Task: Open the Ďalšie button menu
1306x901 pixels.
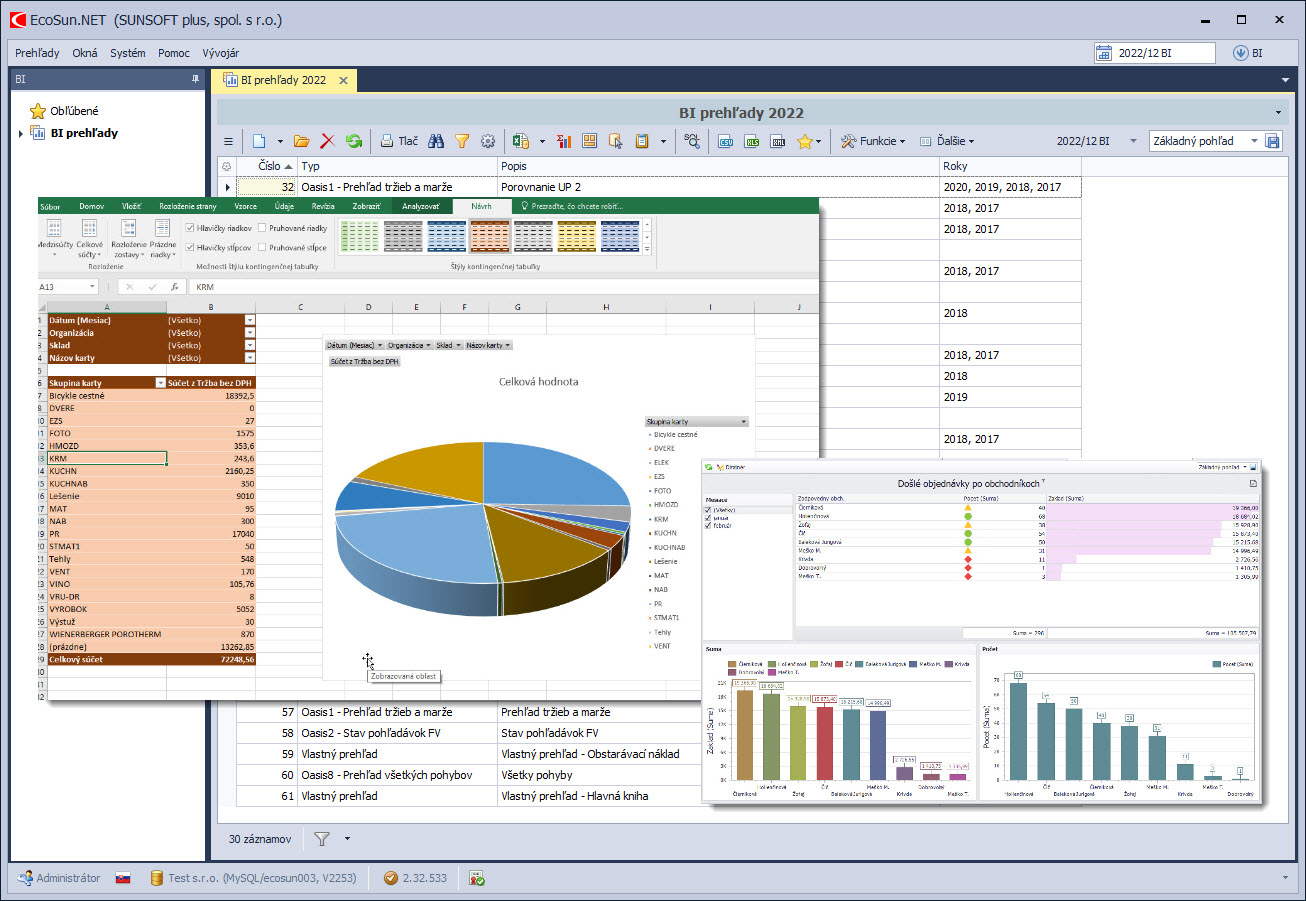Action: [947, 142]
